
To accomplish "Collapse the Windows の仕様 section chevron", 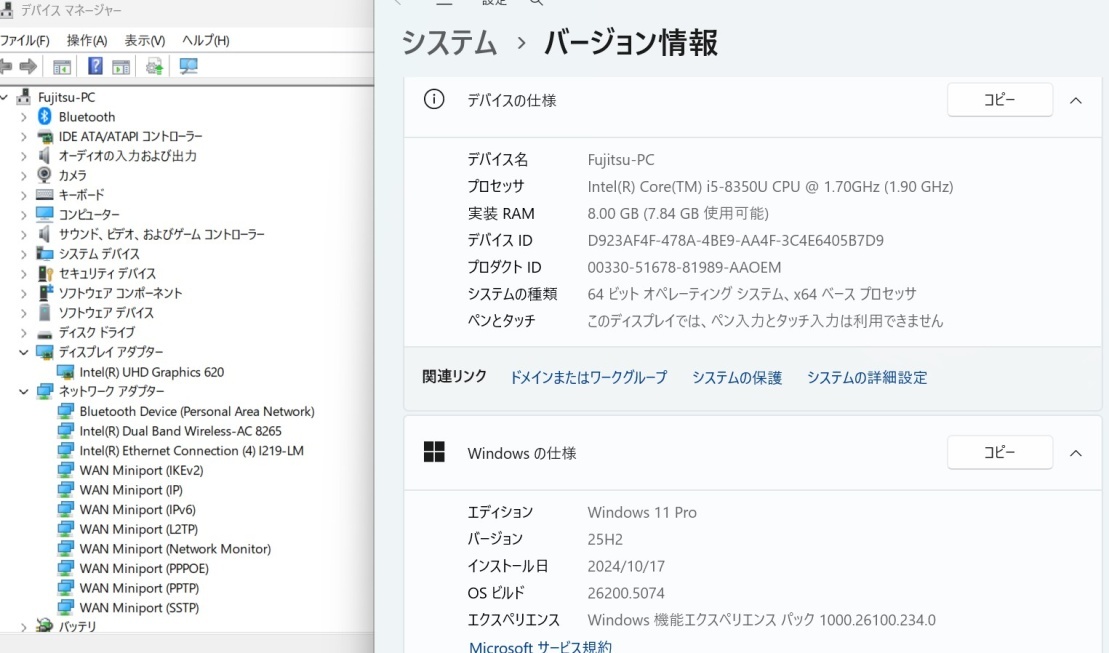I will (1076, 453).
